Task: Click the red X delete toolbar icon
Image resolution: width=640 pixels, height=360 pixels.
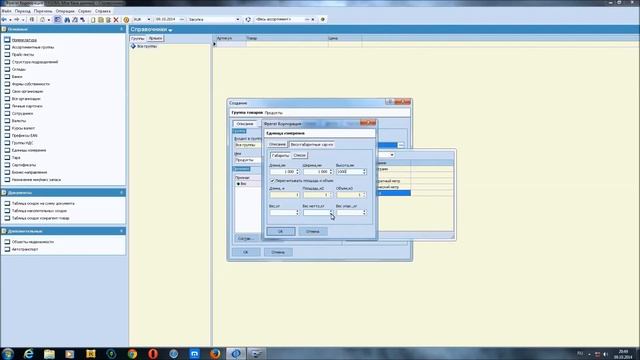Action: (116, 20)
